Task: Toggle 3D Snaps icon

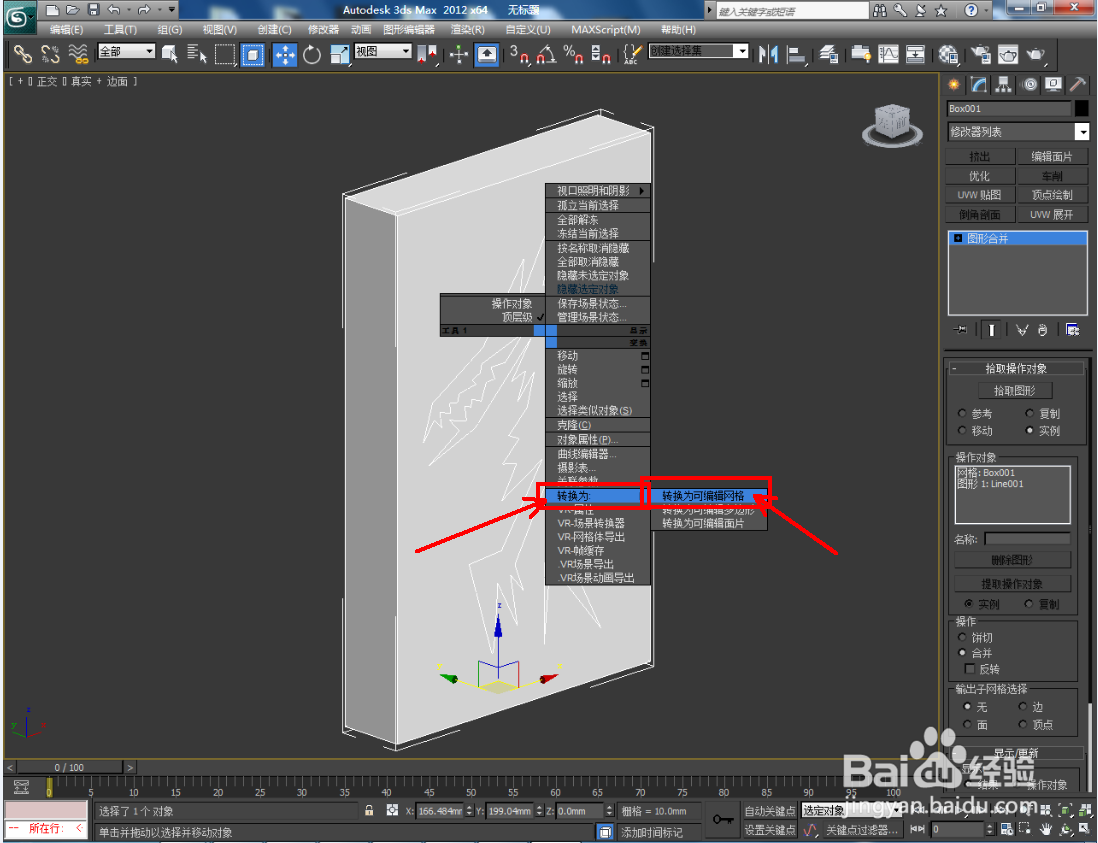Action: [x=518, y=54]
